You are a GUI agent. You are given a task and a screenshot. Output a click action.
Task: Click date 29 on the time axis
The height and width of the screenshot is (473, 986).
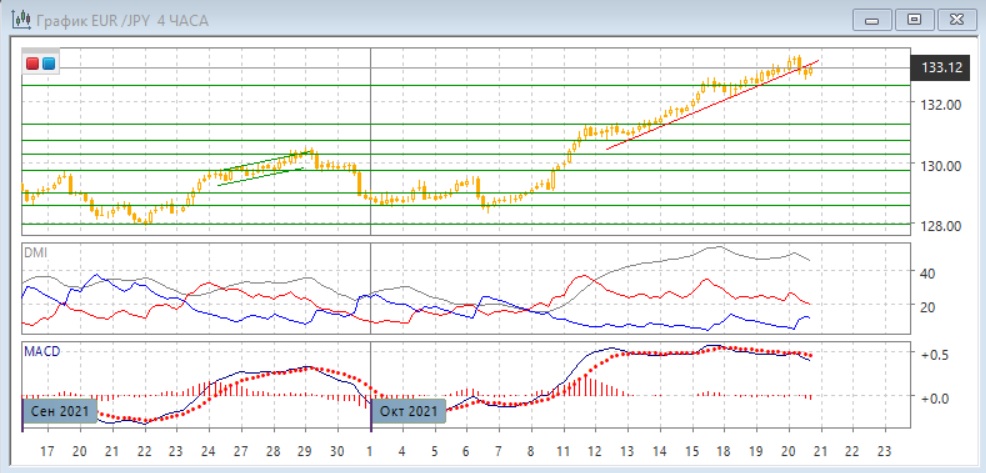(305, 451)
